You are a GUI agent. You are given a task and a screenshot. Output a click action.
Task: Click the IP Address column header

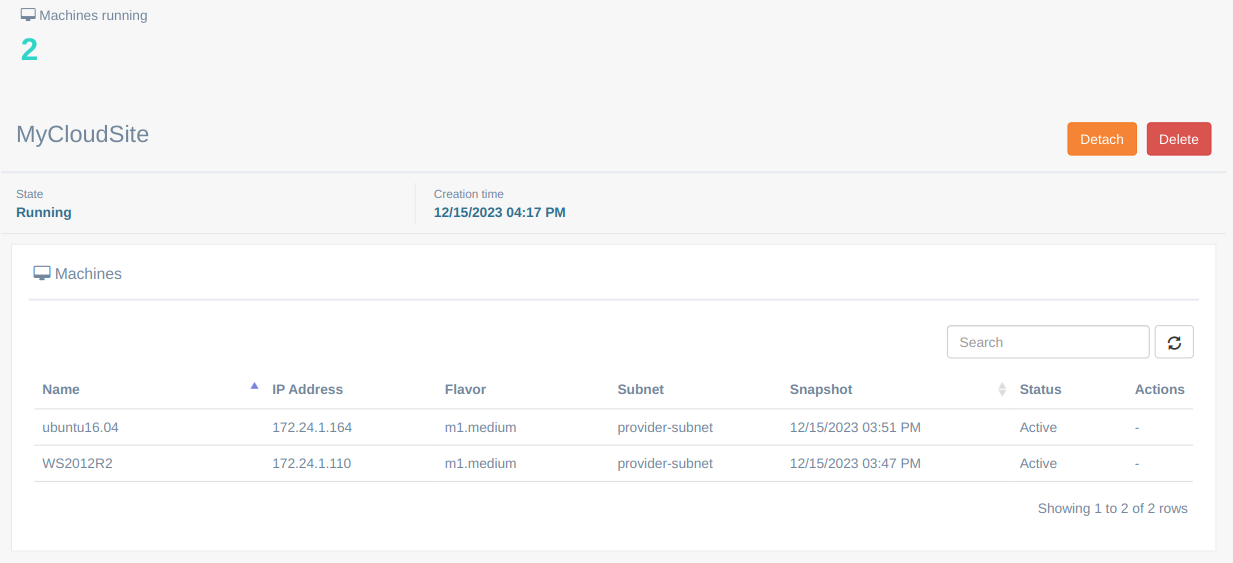tap(307, 389)
